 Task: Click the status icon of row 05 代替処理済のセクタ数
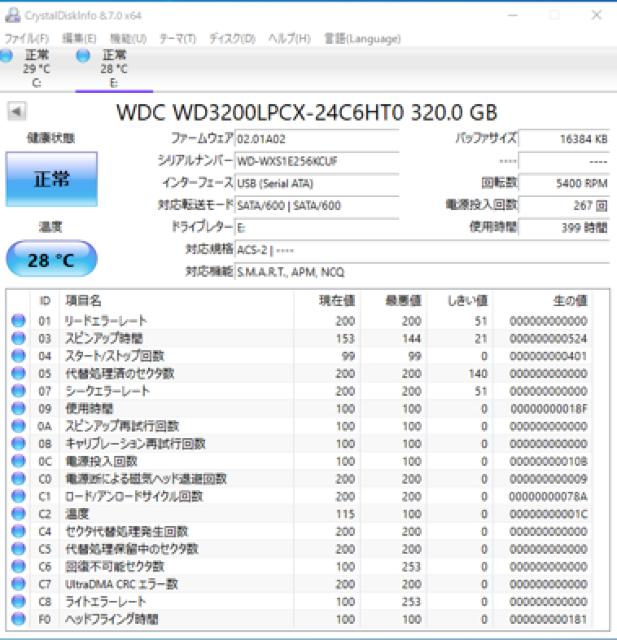[18, 373]
